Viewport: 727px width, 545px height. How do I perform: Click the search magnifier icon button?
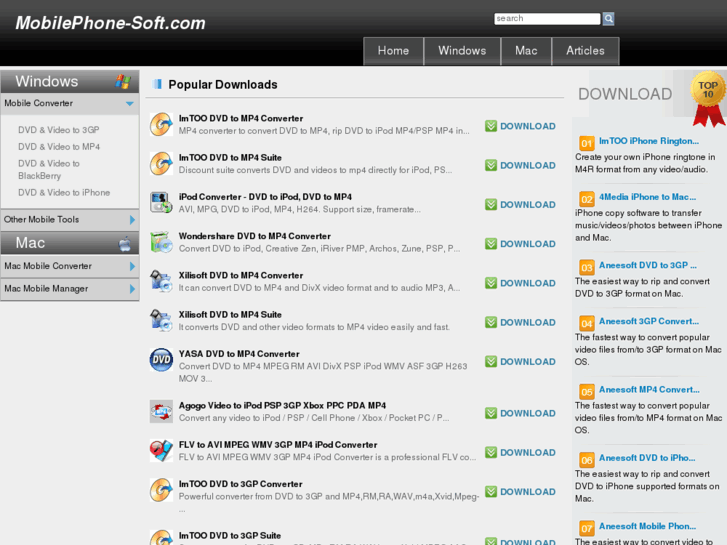[608, 19]
